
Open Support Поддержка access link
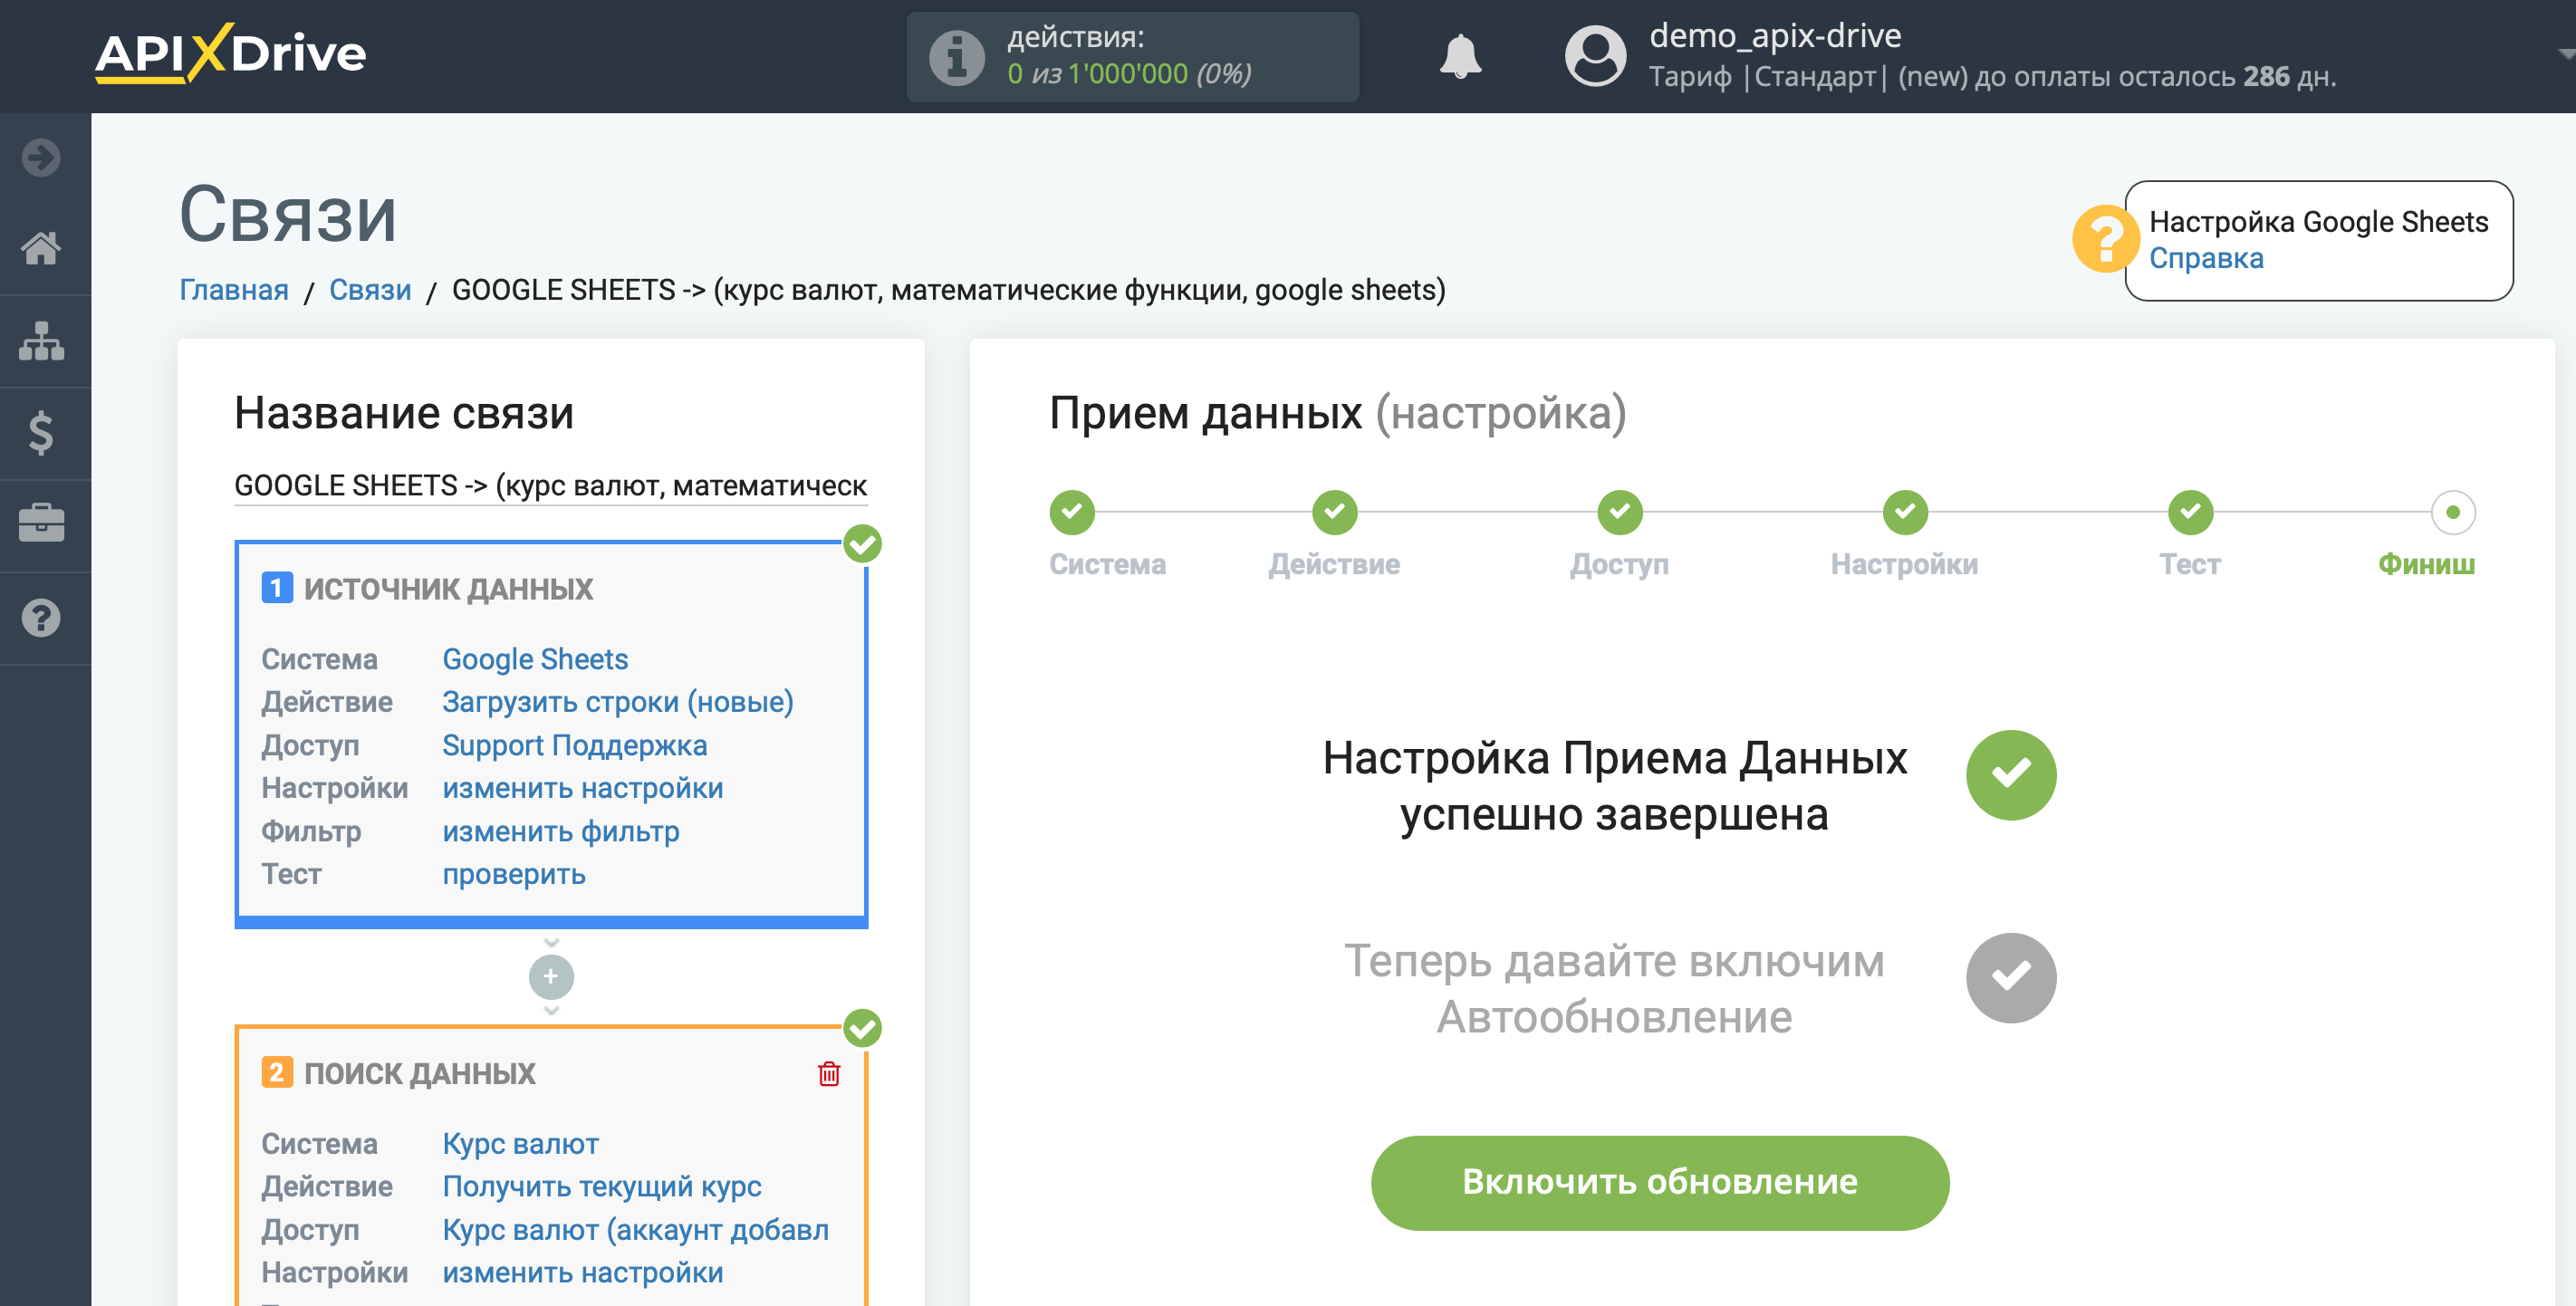pos(574,745)
